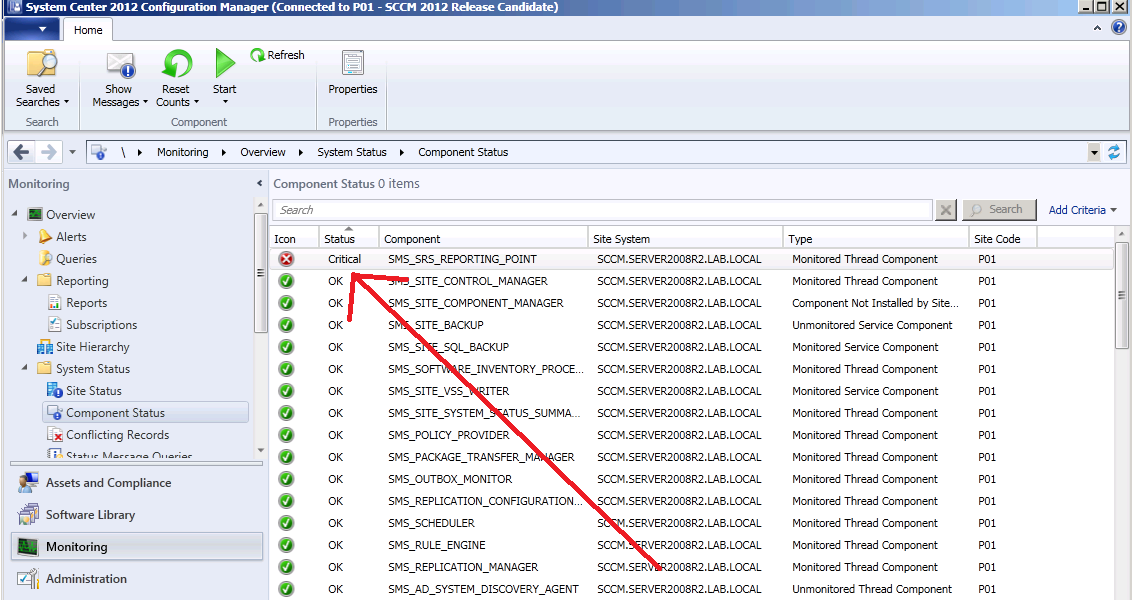Select the SMS_RULE_ENGINE component row
Image resolution: width=1132 pixels, height=600 pixels.
pyautogui.click(x=692, y=545)
